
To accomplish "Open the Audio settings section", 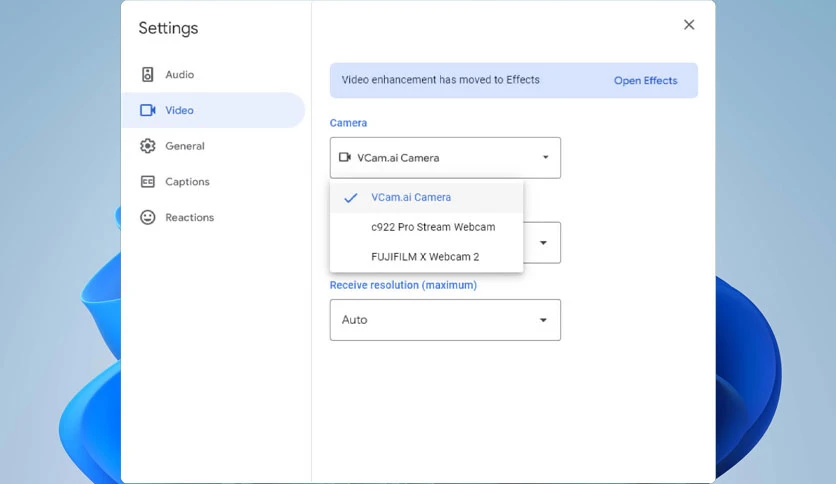I will (x=213, y=75).
